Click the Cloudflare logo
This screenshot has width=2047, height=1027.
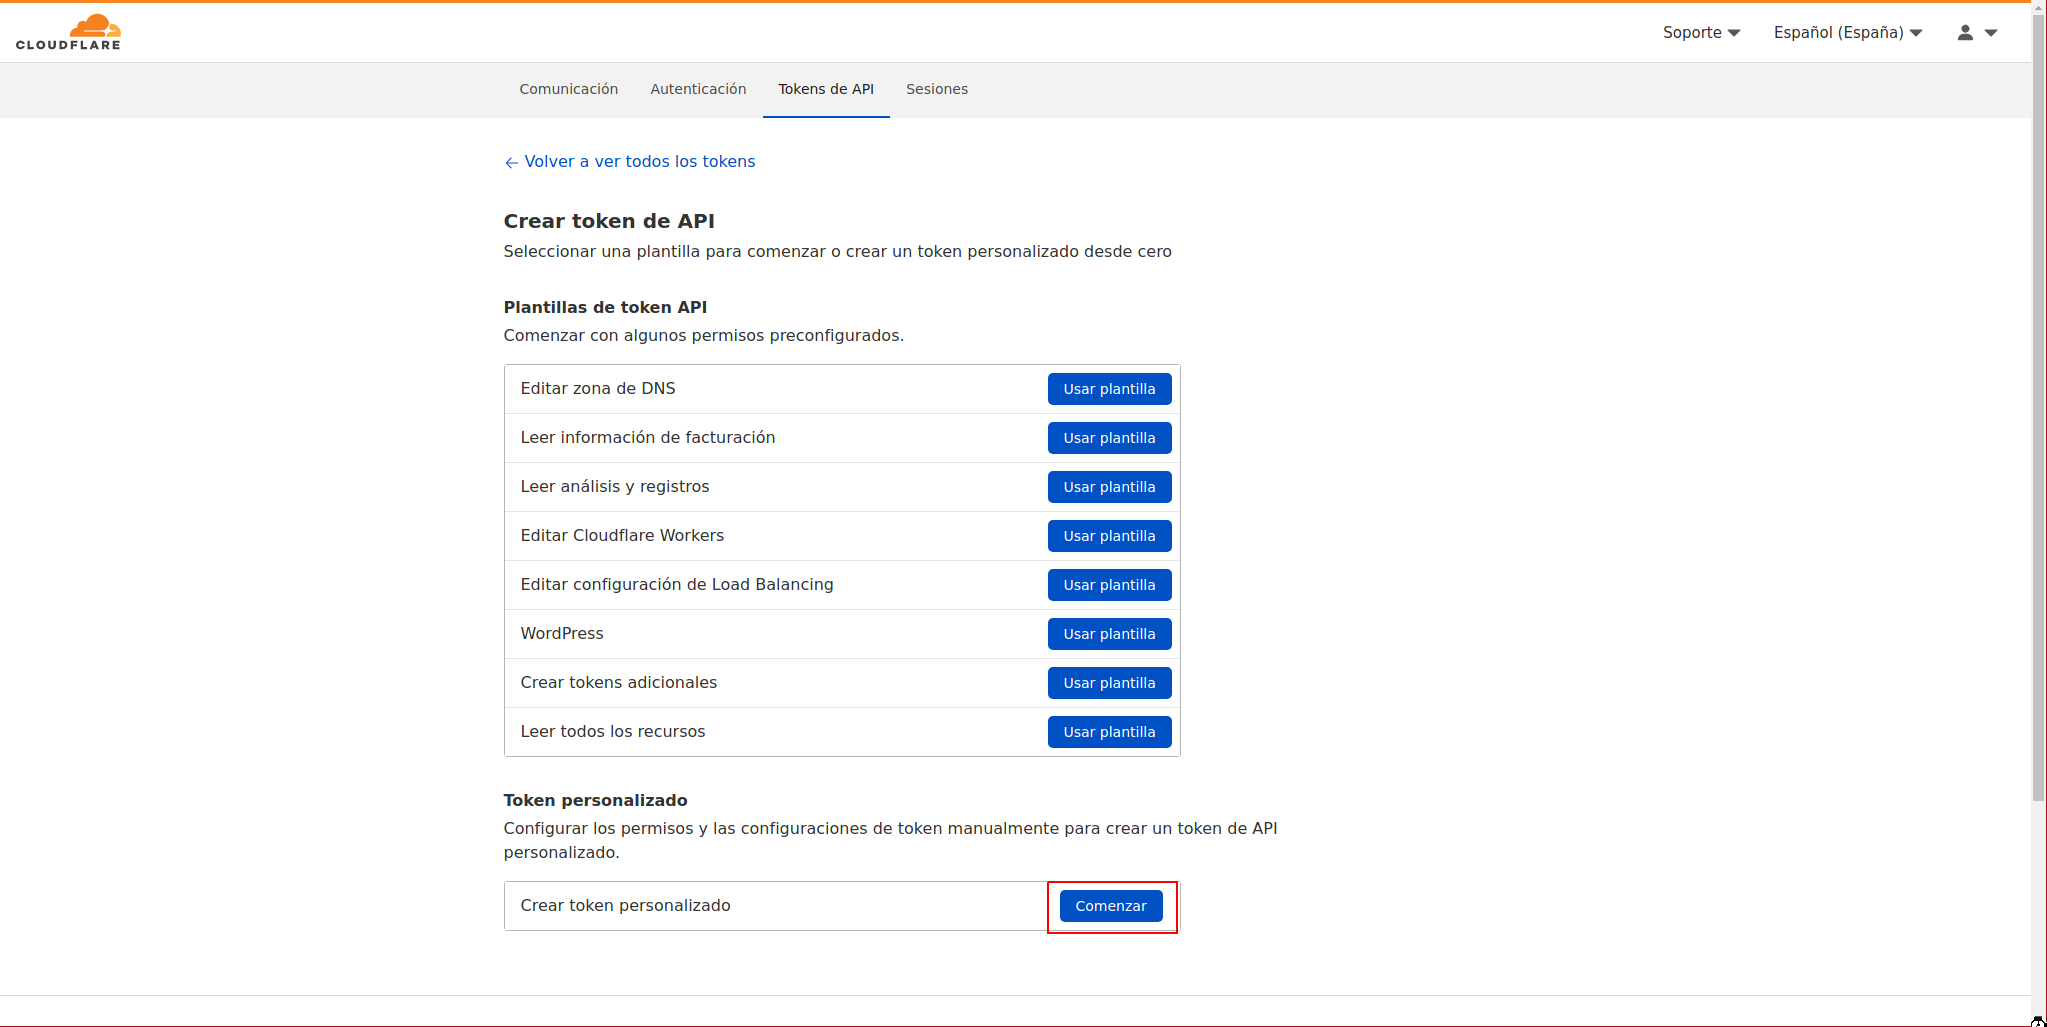click(68, 32)
